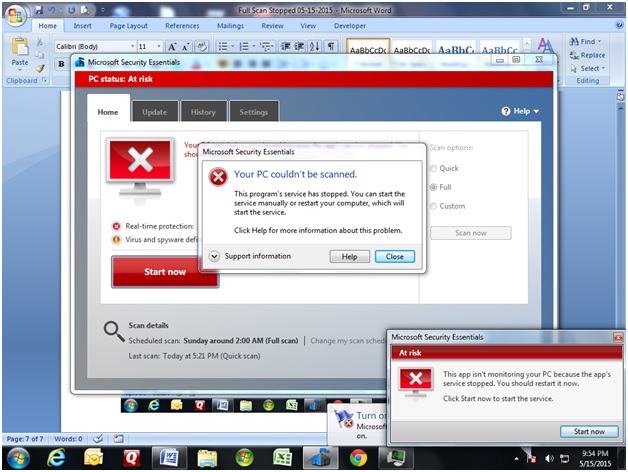Open Google Chrome from the Windows taskbar
Viewport: 628px width, 472px height.
click(x=358, y=458)
